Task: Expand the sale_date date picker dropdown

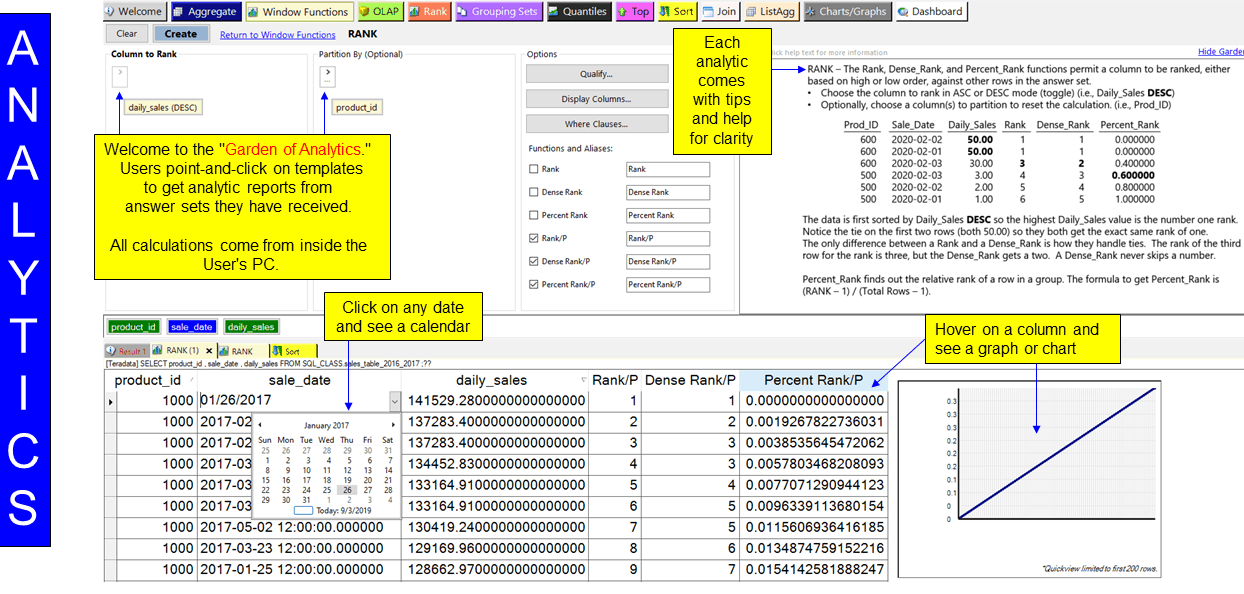Action: pyautogui.click(x=393, y=401)
